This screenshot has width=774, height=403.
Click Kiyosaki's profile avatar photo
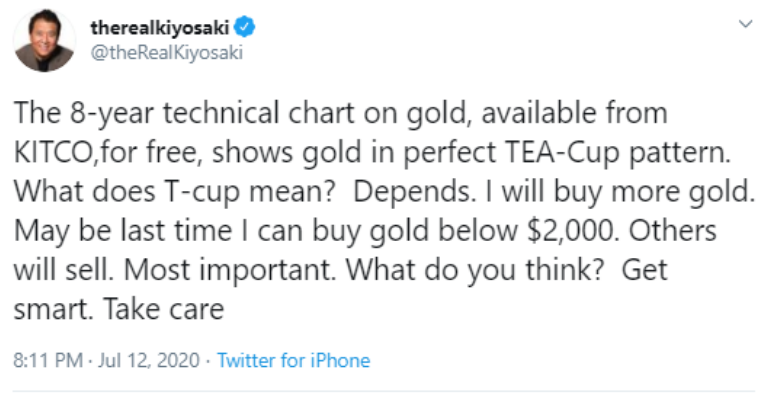[43, 41]
